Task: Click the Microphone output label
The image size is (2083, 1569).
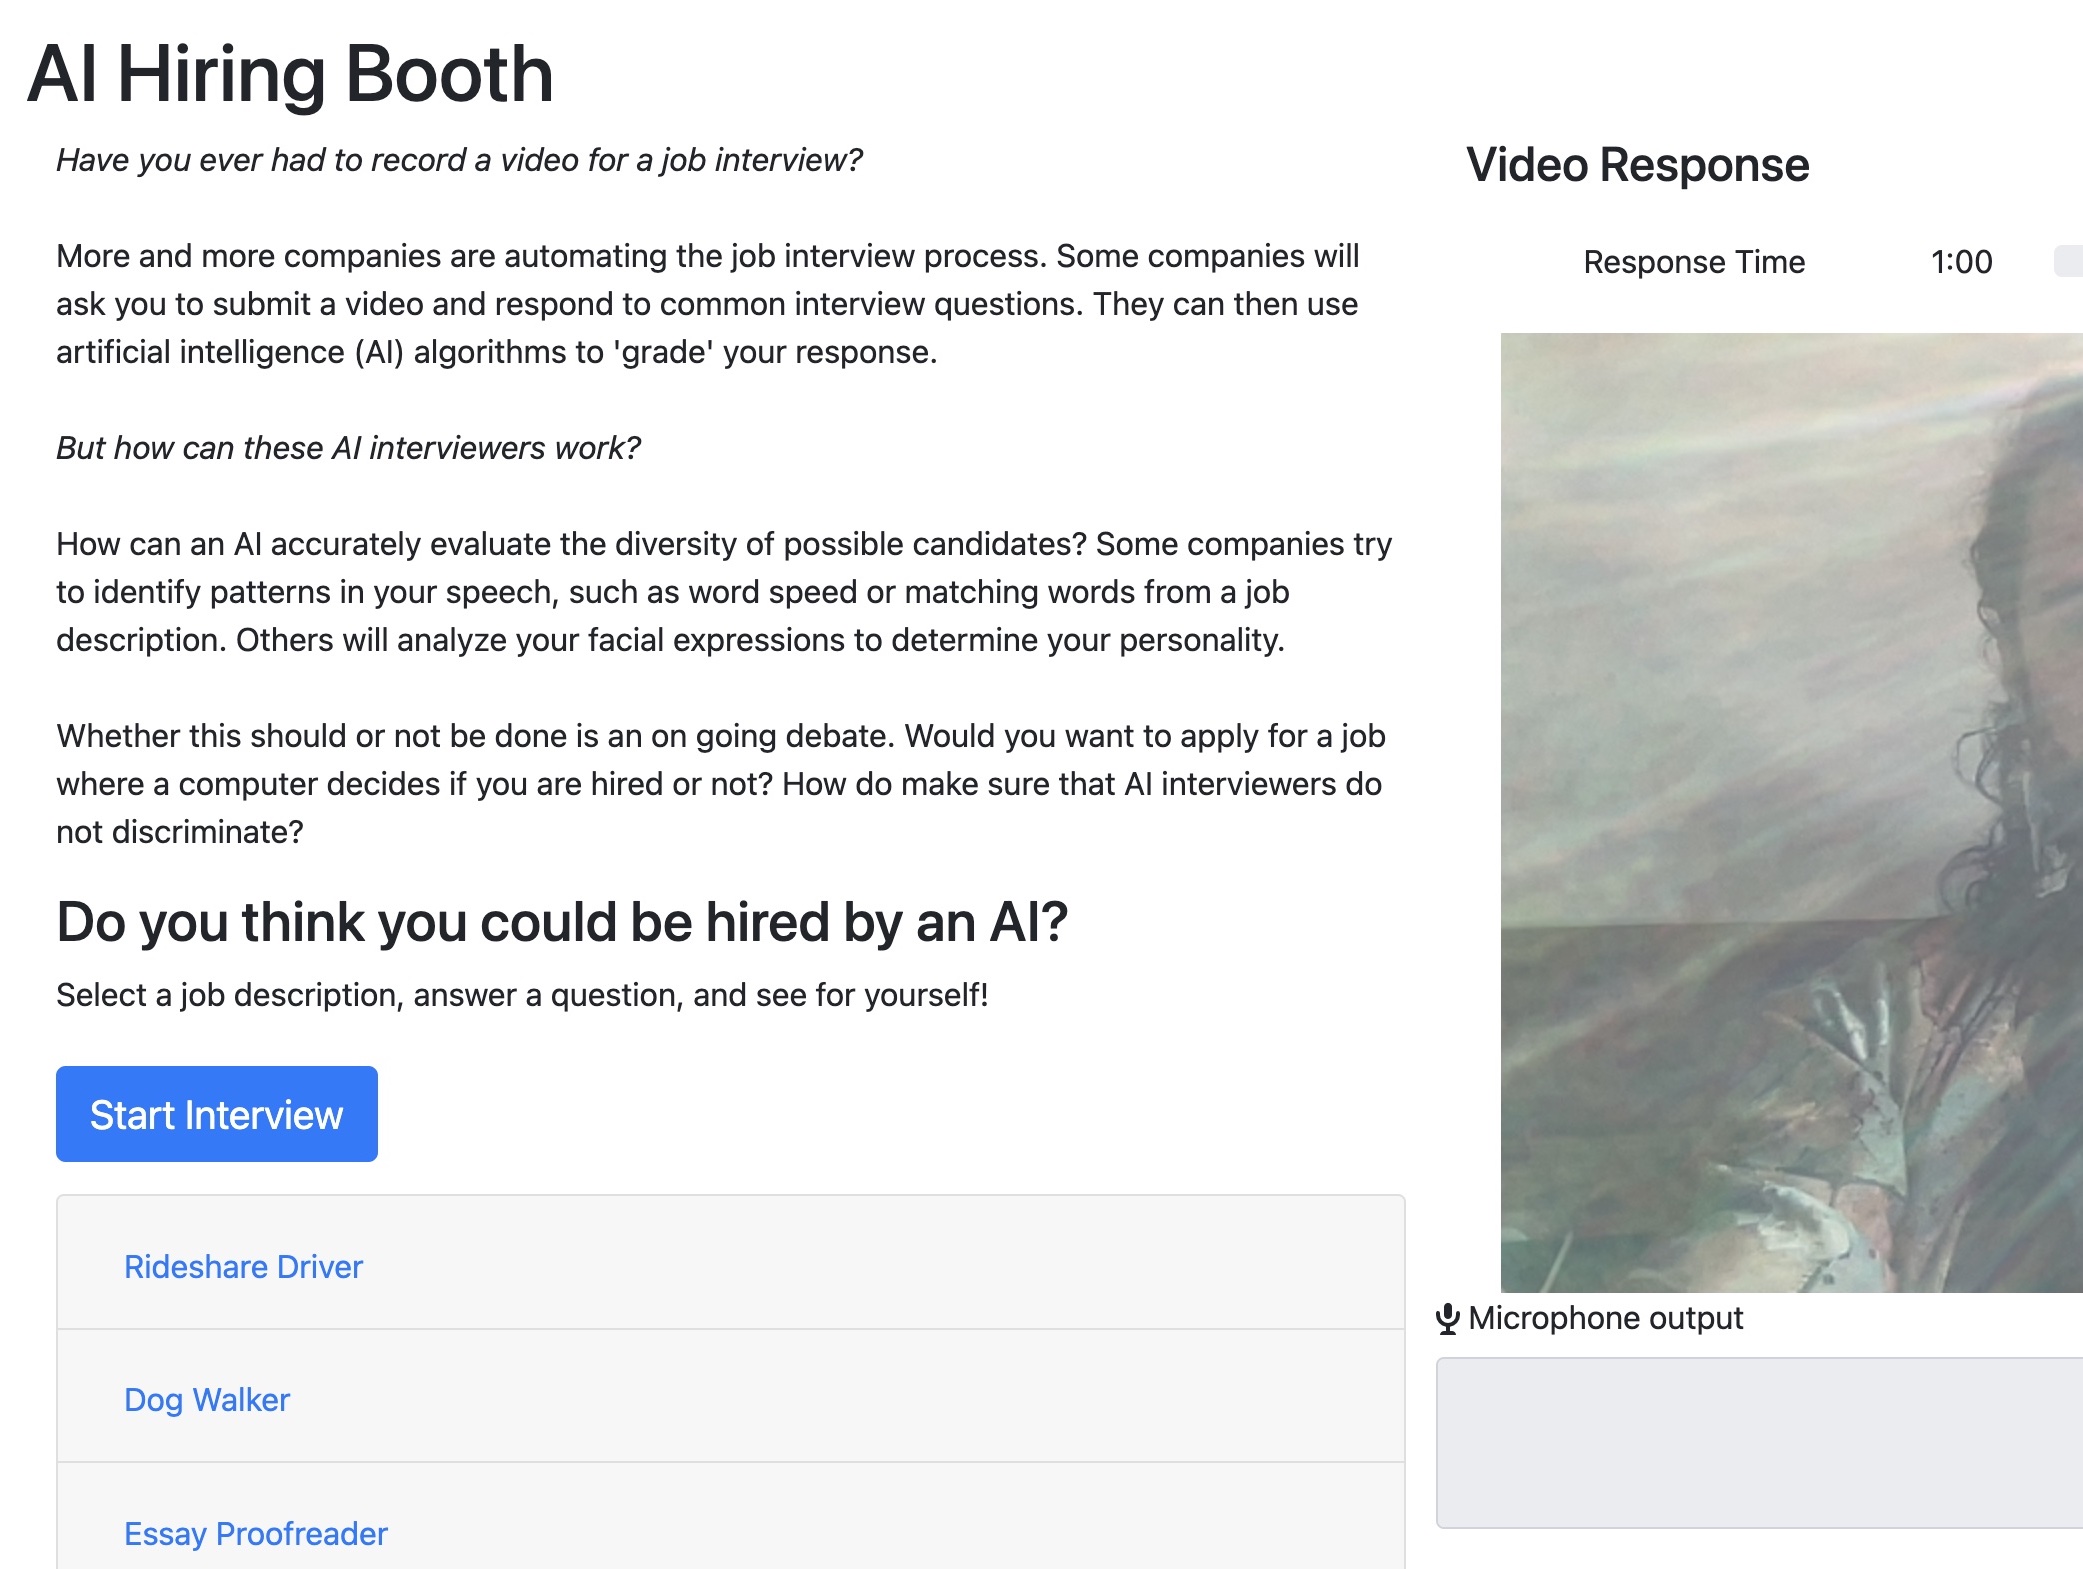Action: point(1605,1318)
